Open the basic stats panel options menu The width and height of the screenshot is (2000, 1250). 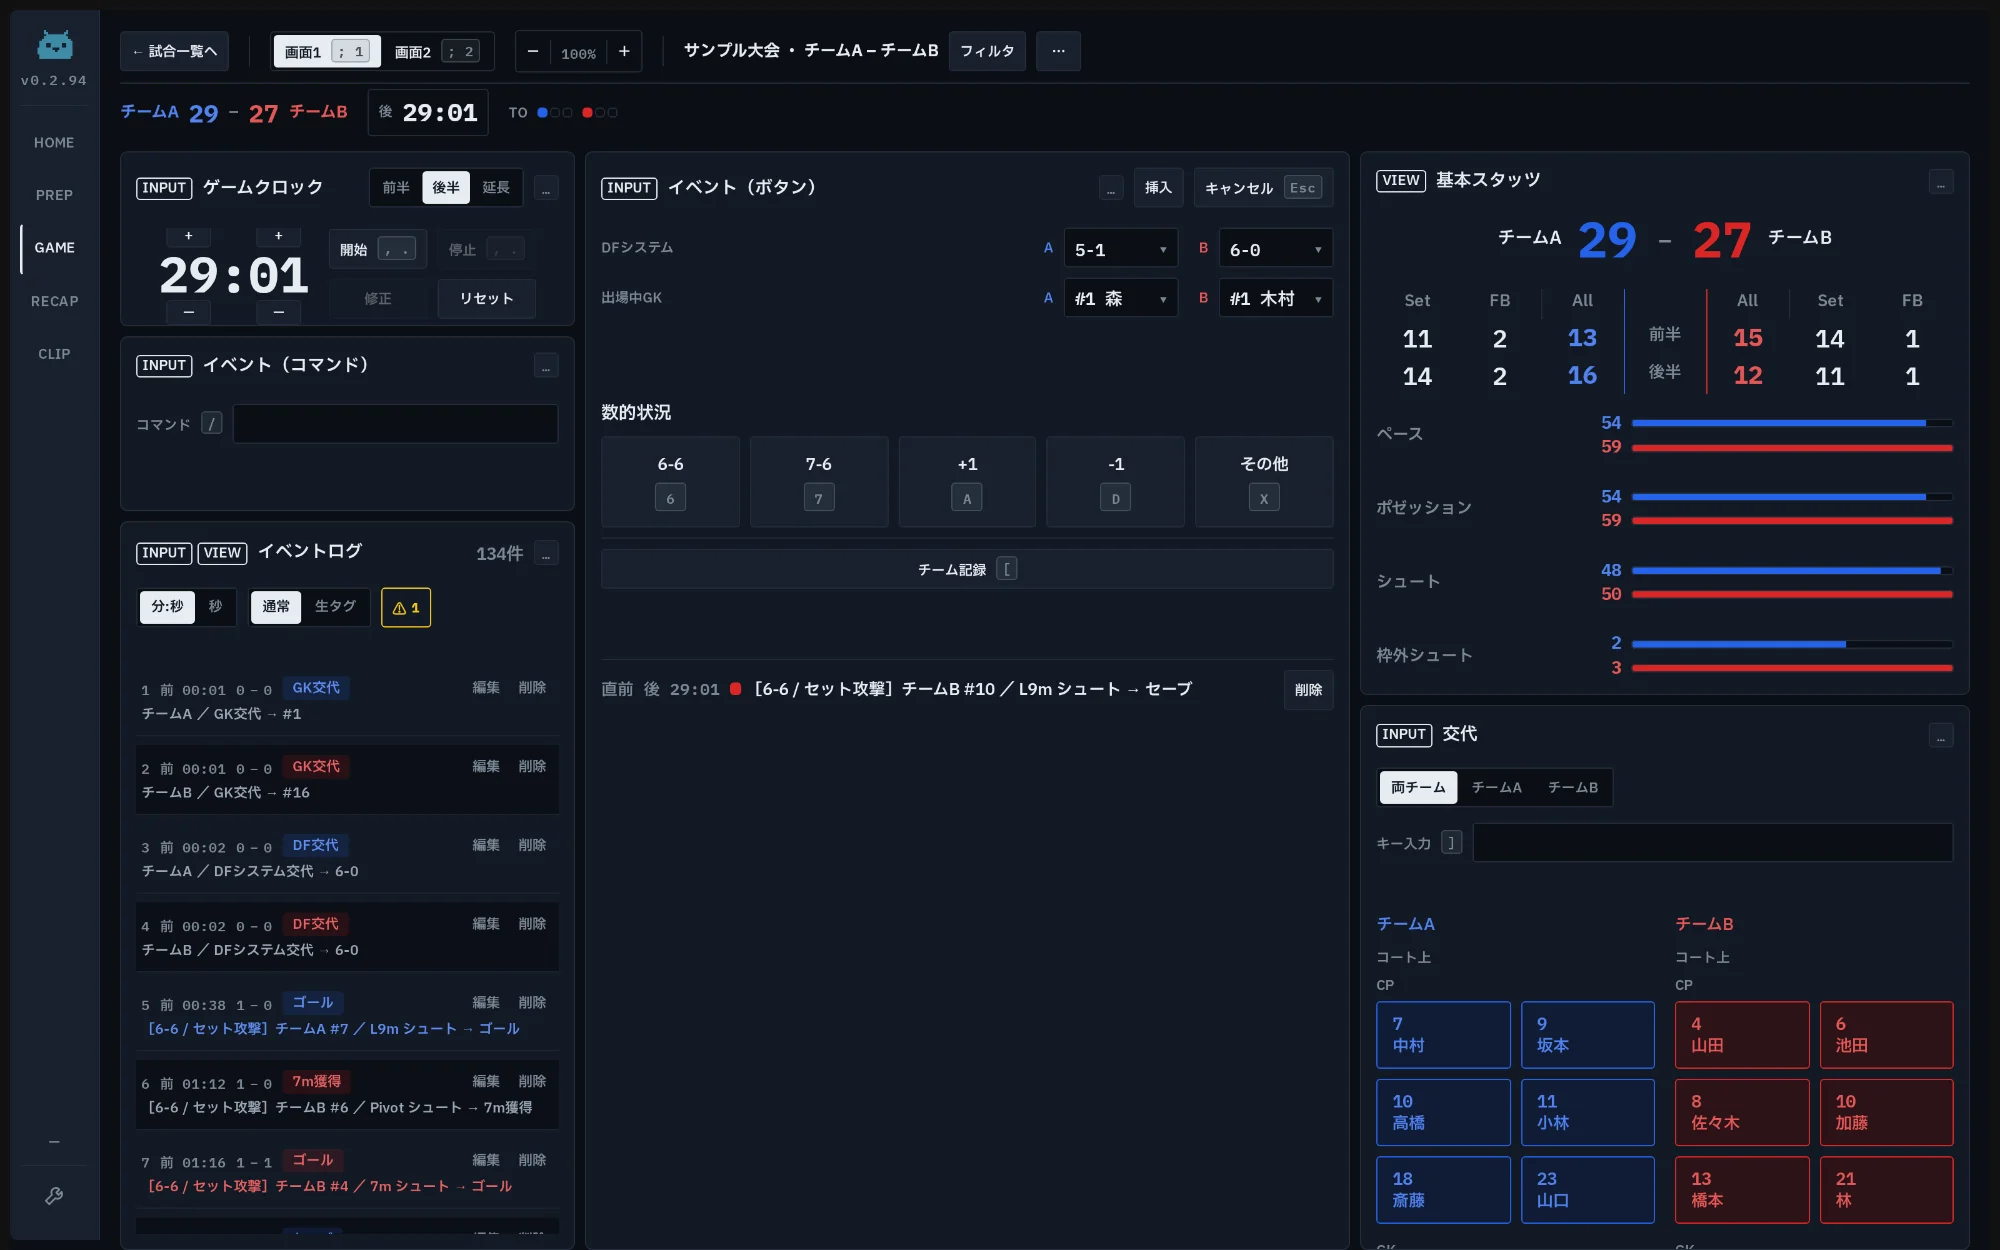point(1941,182)
